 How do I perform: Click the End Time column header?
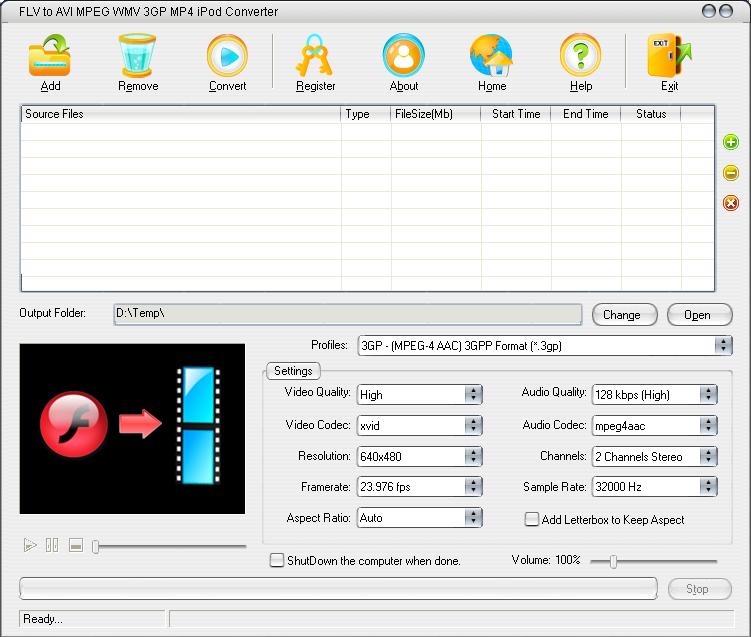point(586,114)
